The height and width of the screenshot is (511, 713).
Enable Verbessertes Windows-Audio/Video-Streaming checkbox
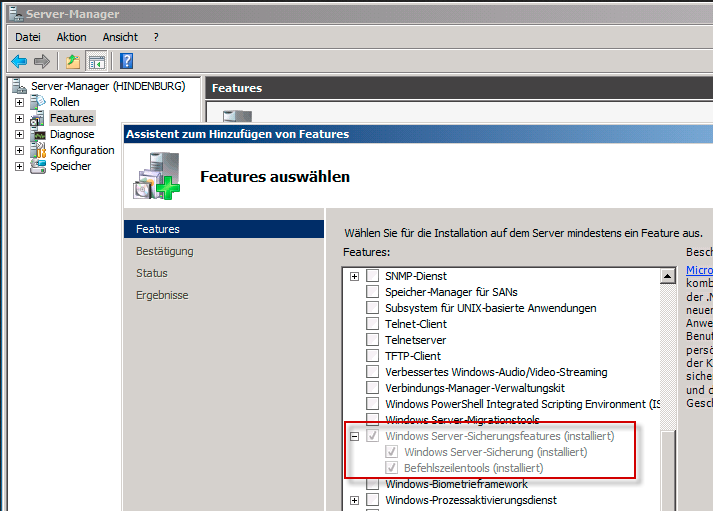click(372, 371)
